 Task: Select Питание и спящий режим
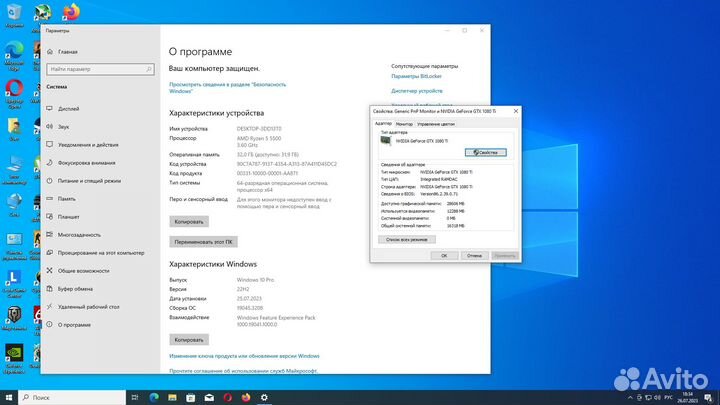point(88,180)
